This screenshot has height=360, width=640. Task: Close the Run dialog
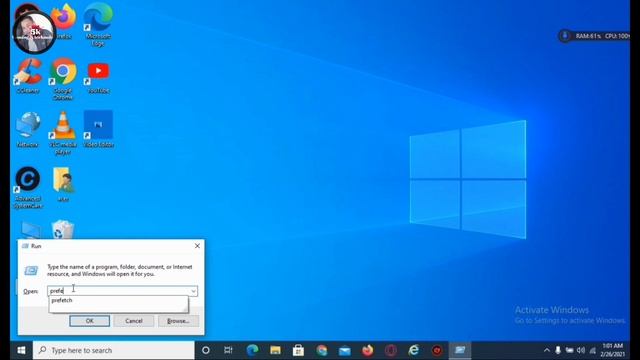click(197, 246)
